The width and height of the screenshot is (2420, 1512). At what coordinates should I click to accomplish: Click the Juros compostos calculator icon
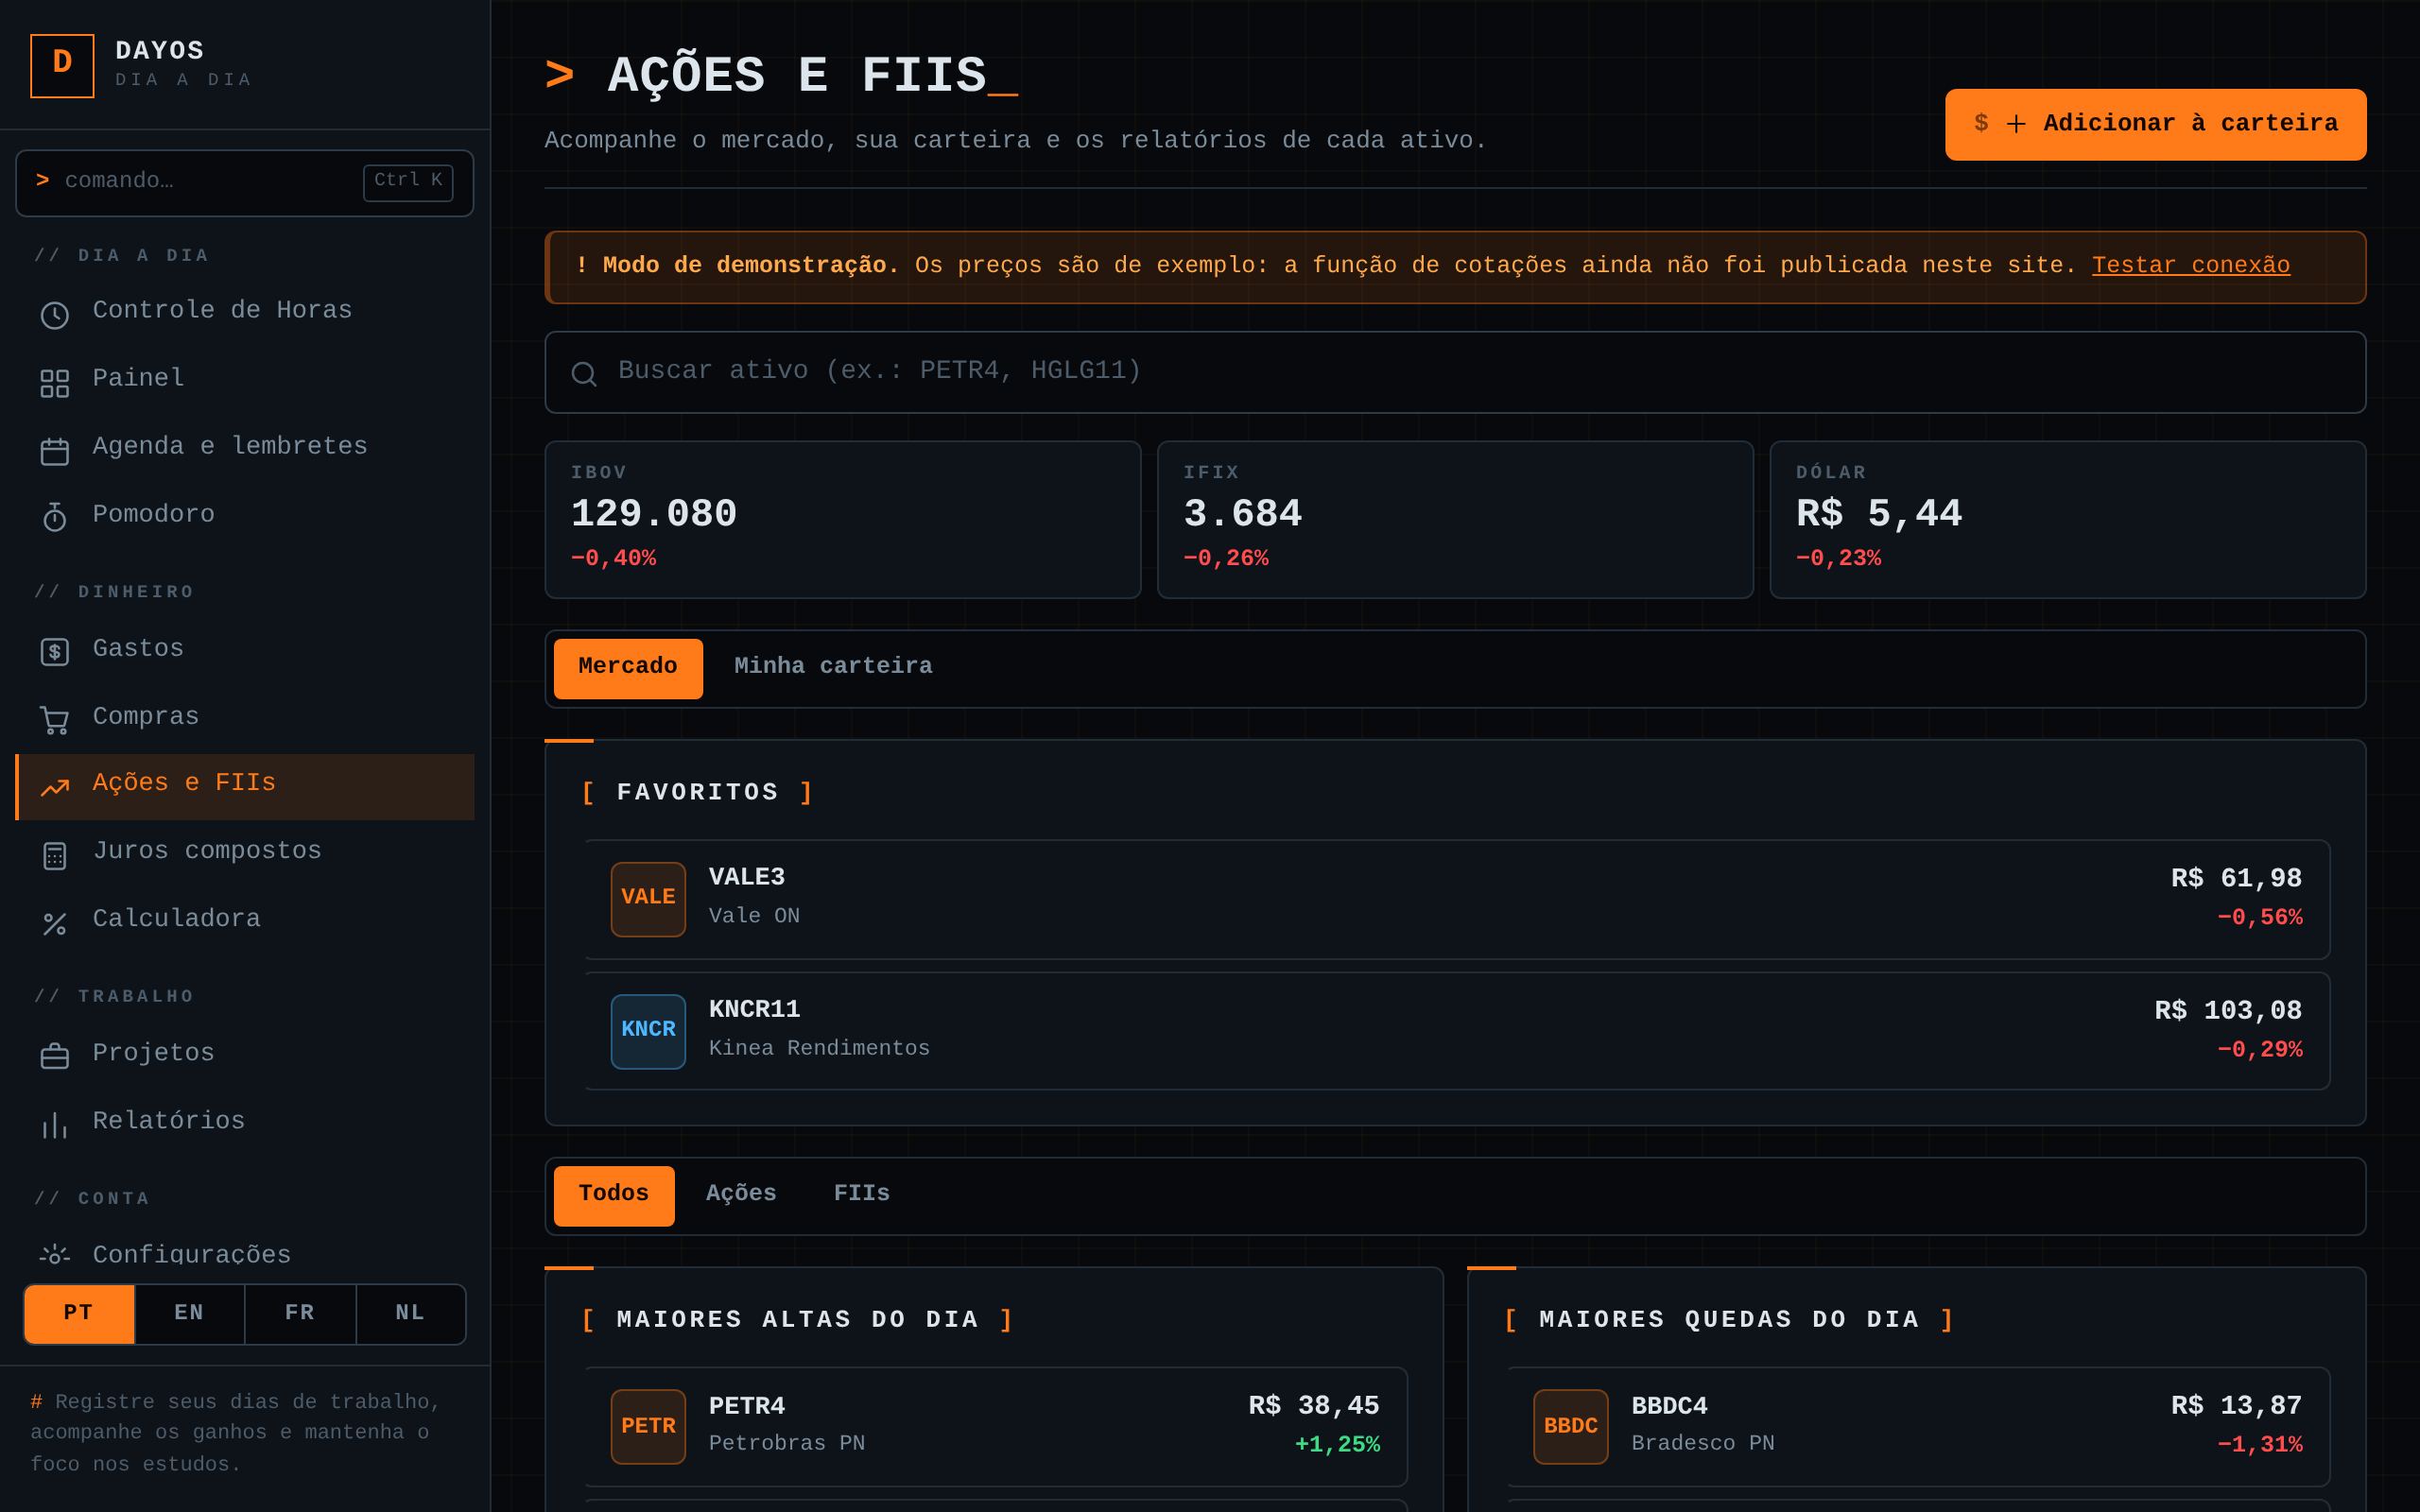(x=54, y=856)
